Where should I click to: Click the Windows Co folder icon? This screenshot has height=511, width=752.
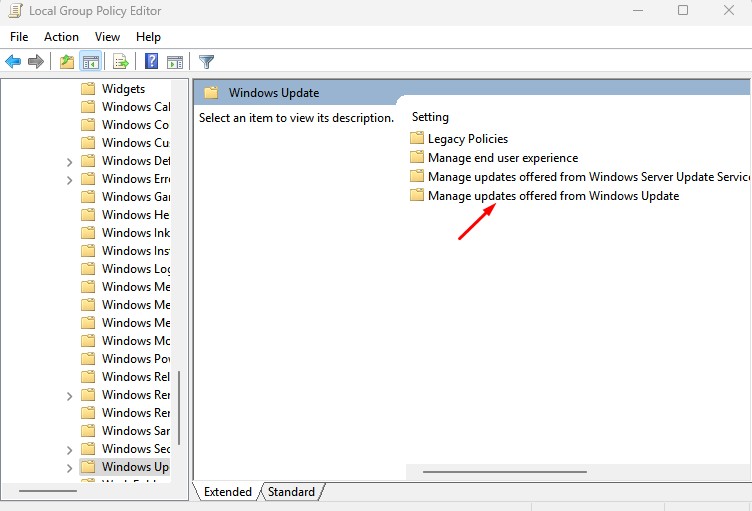pos(88,125)
